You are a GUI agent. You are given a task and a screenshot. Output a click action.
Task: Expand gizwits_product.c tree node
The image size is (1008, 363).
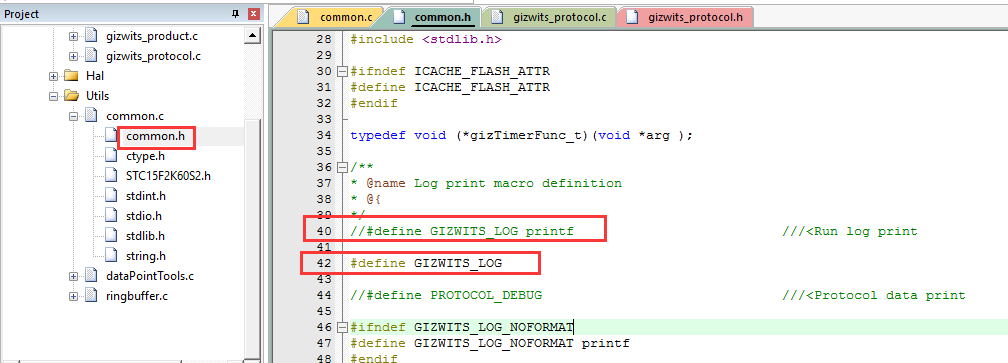click(73, 36)
